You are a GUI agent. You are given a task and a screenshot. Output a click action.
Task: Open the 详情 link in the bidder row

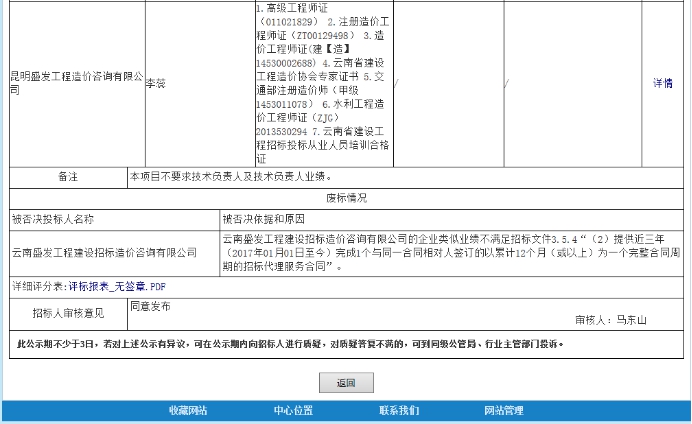662,83
